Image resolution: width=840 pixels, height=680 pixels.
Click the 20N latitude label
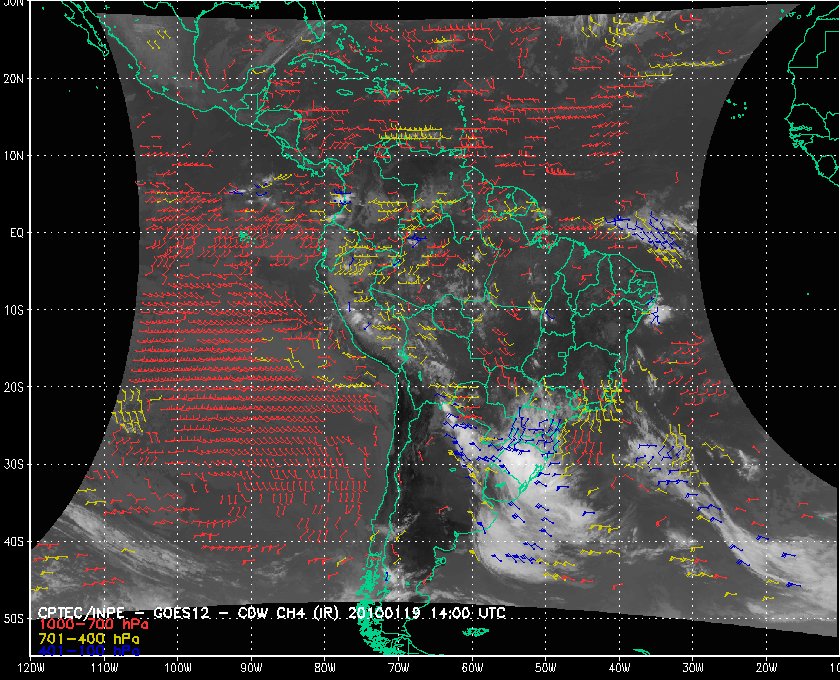tap(13, 79)
